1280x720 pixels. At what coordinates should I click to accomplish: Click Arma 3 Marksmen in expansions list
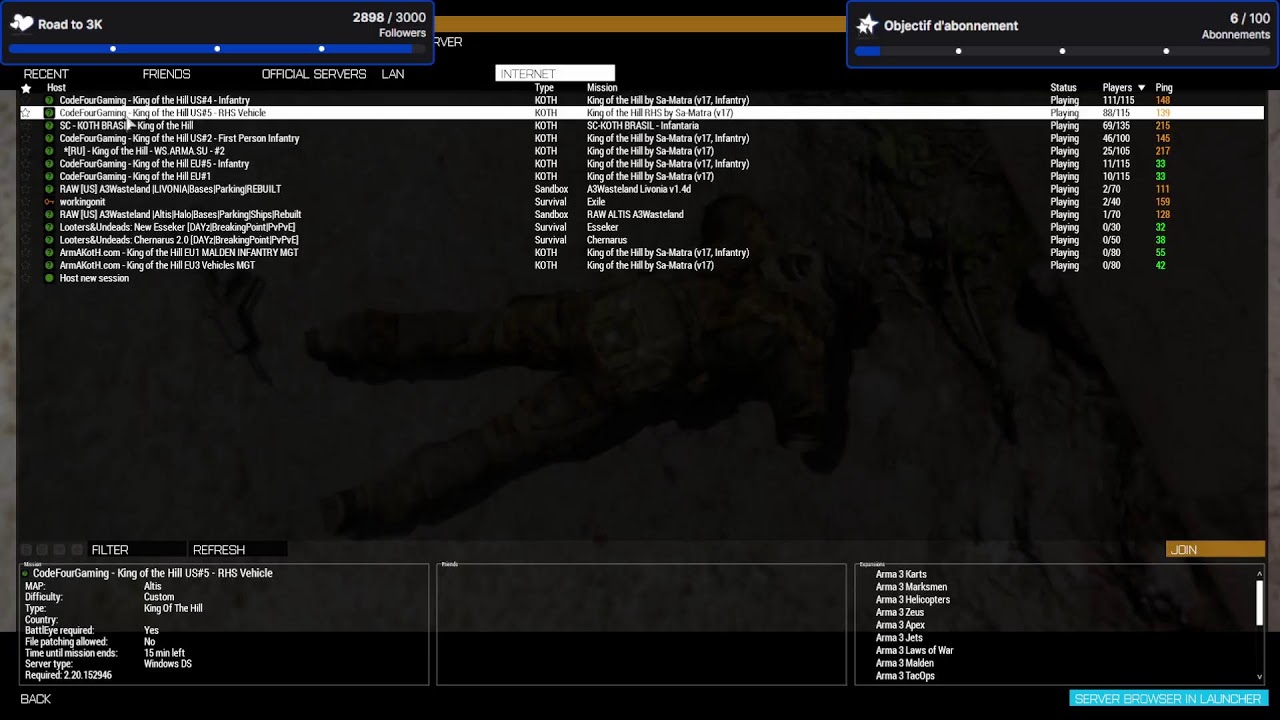(x=911, y=587)
